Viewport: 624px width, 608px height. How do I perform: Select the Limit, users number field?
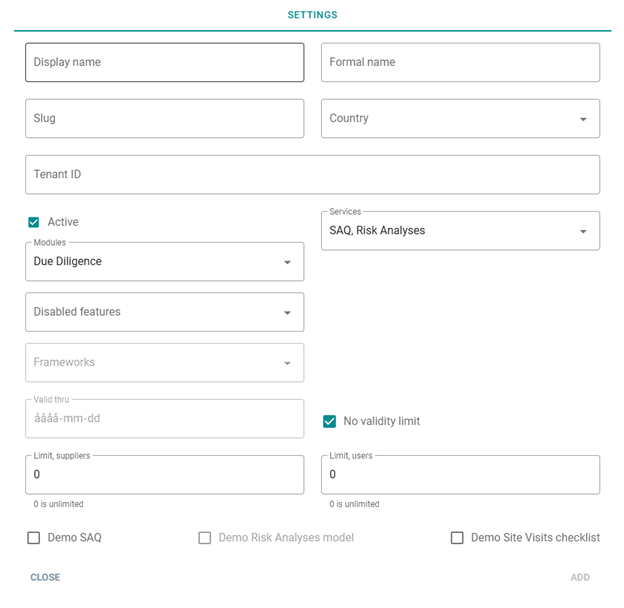click(x=460, y=475)
